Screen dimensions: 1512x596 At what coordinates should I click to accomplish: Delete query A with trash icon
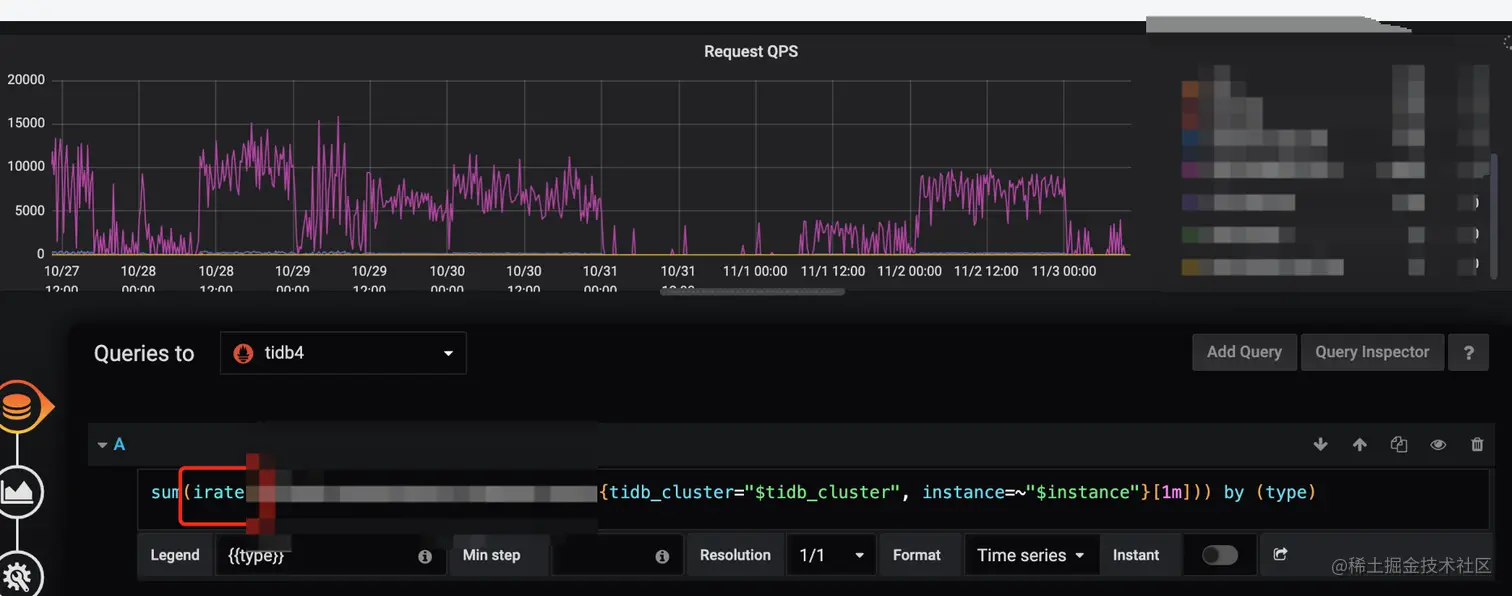[x=1477, y=445]
